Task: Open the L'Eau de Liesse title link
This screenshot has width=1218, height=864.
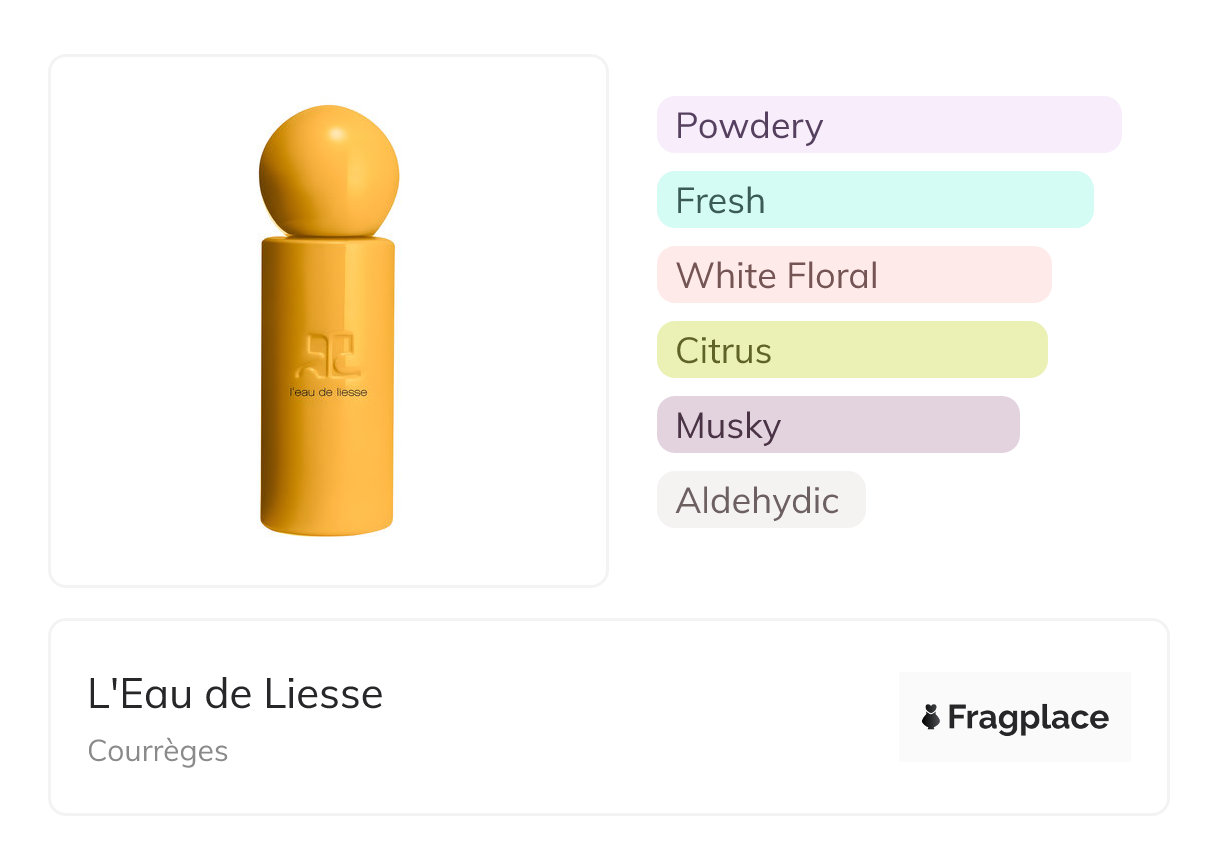Action: 236,694
